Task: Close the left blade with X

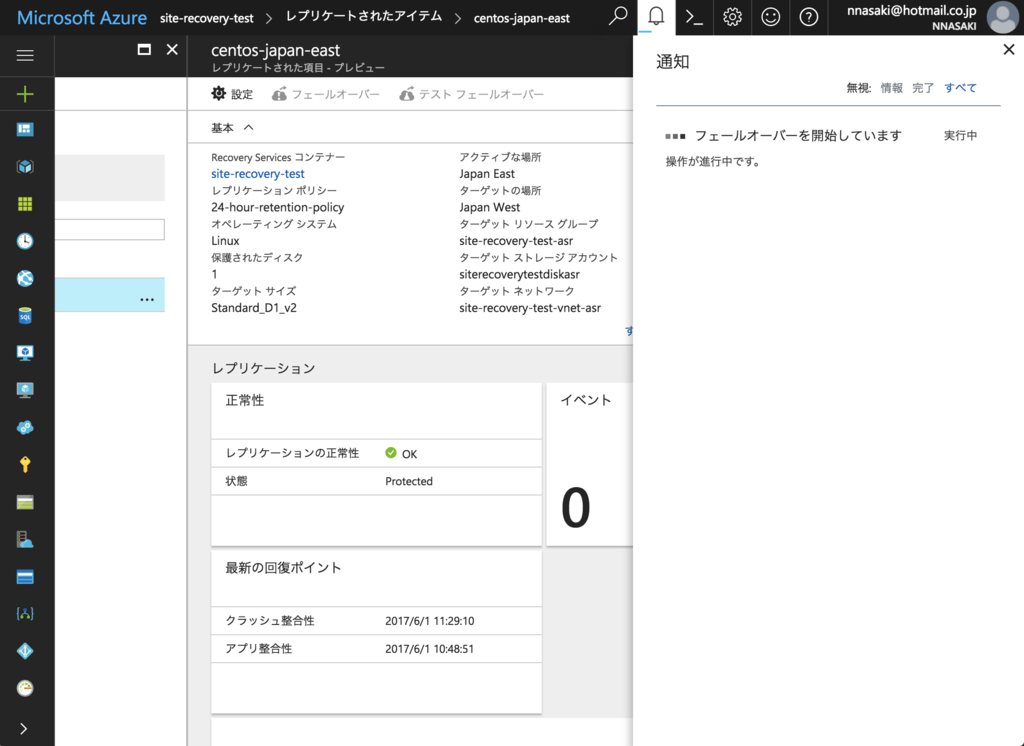Action: pos(172,50)
